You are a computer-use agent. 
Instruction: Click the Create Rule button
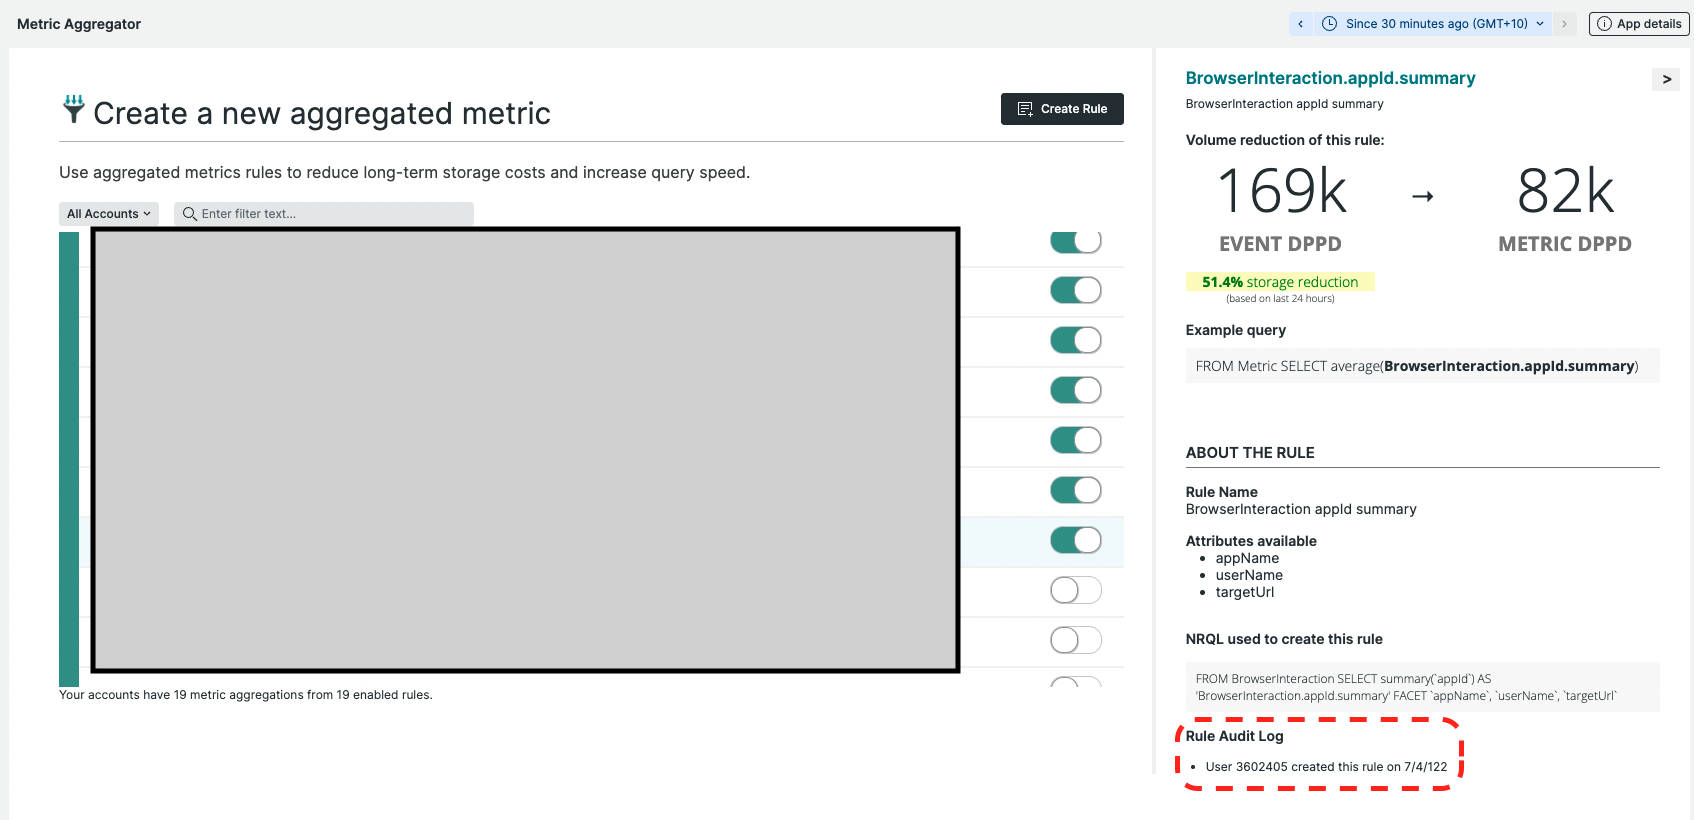[1062, 109]
